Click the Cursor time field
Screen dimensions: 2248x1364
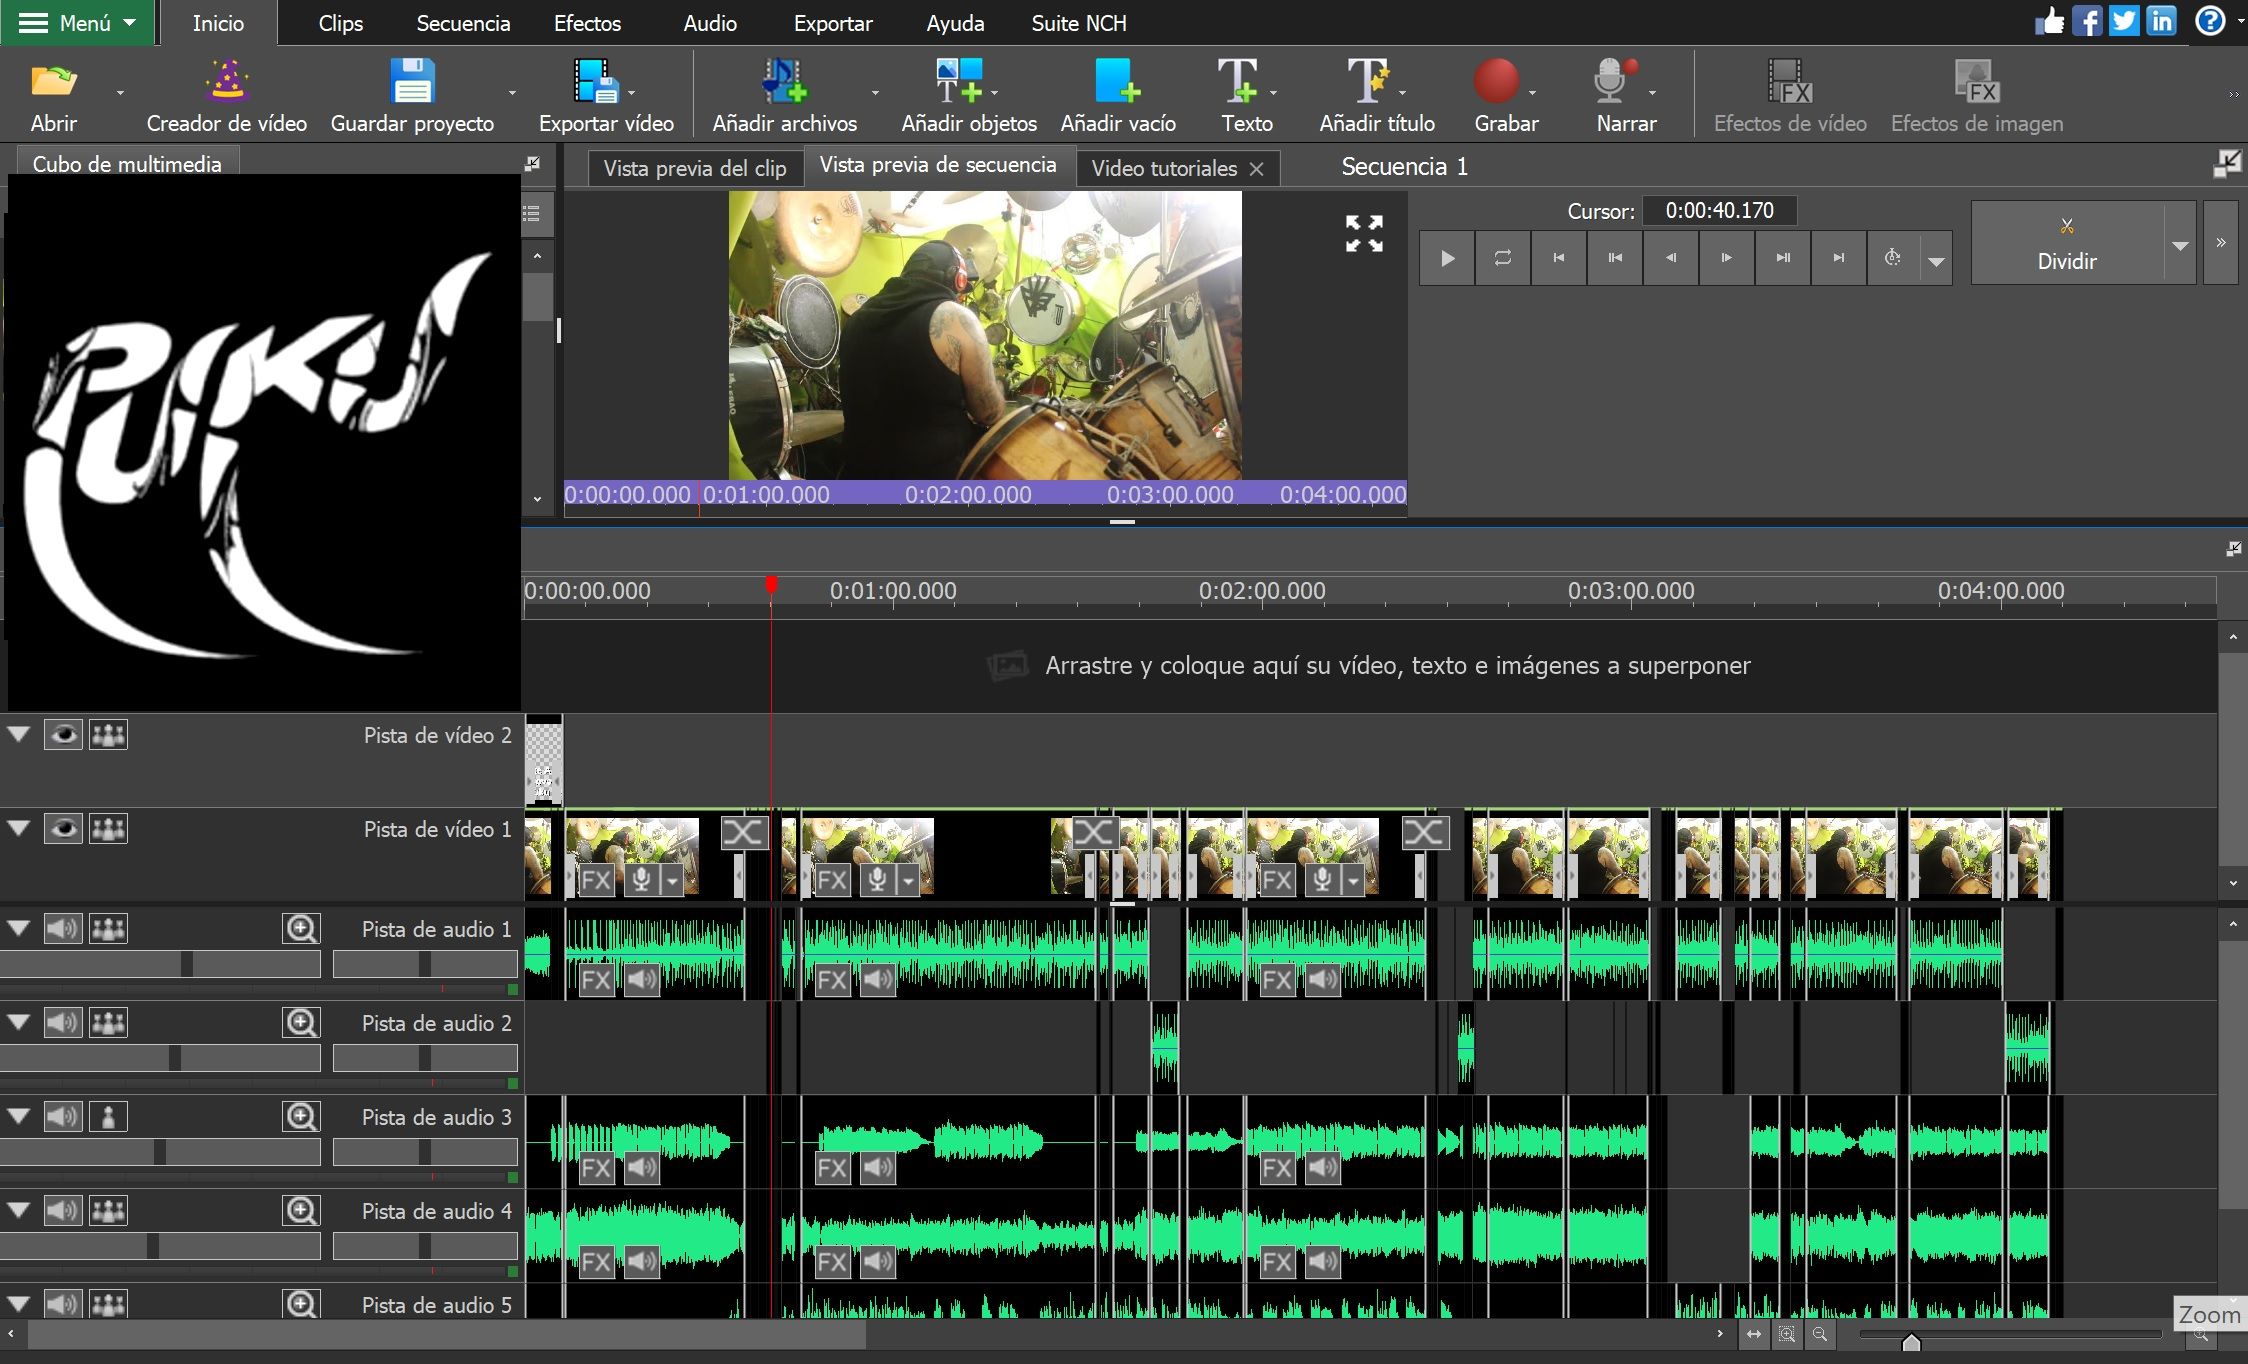tap(1720, 211)
